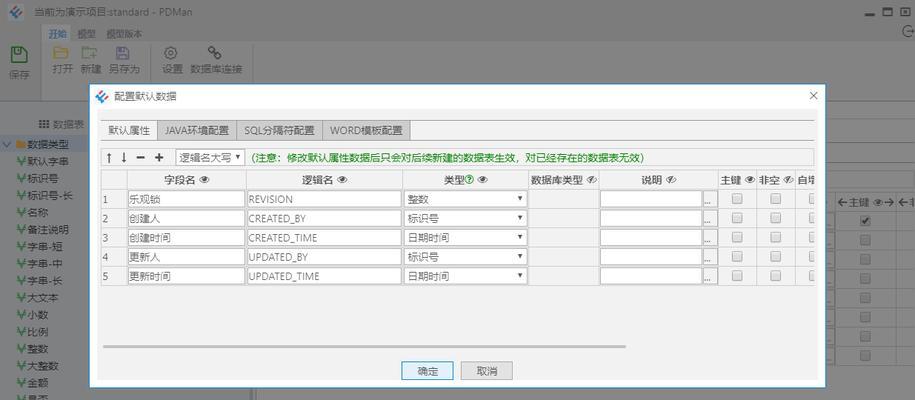Create a project with the 新建 icon
Viewport: 915px width, 400px height.
pyautogui.click(x=89, y=53)
